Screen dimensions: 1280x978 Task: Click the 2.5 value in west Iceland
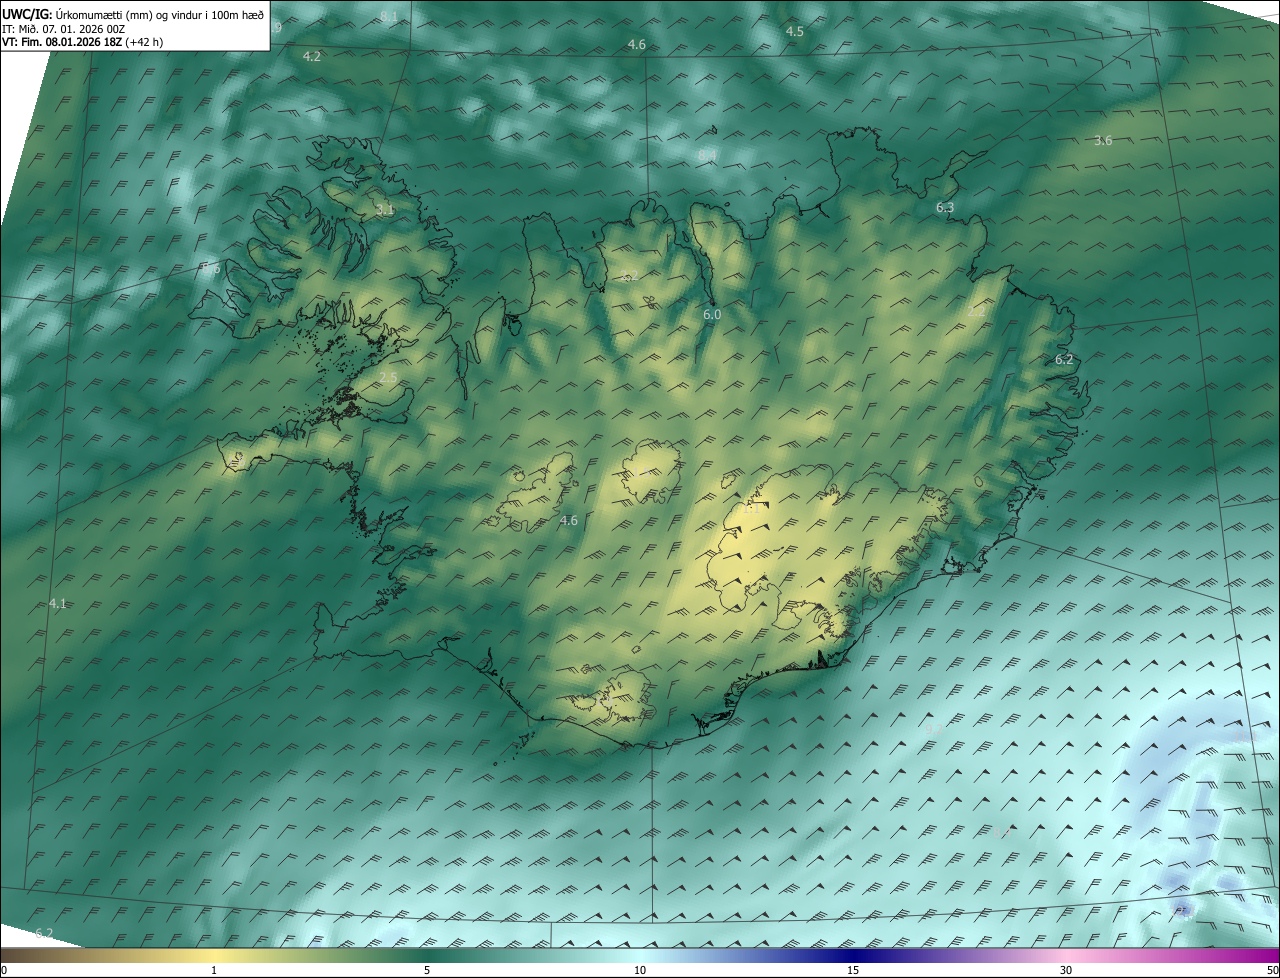pyautogui.click(x=388, y=377)
